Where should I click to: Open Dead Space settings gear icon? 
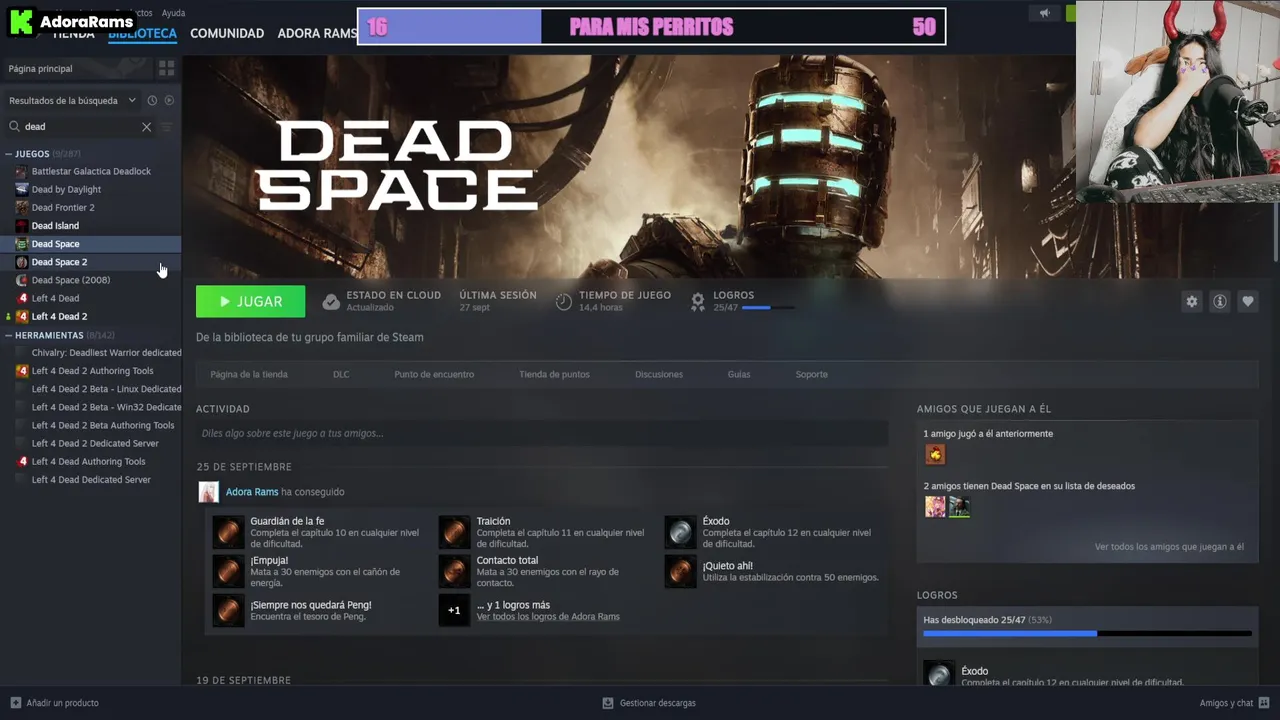[x=1191, y=301]
